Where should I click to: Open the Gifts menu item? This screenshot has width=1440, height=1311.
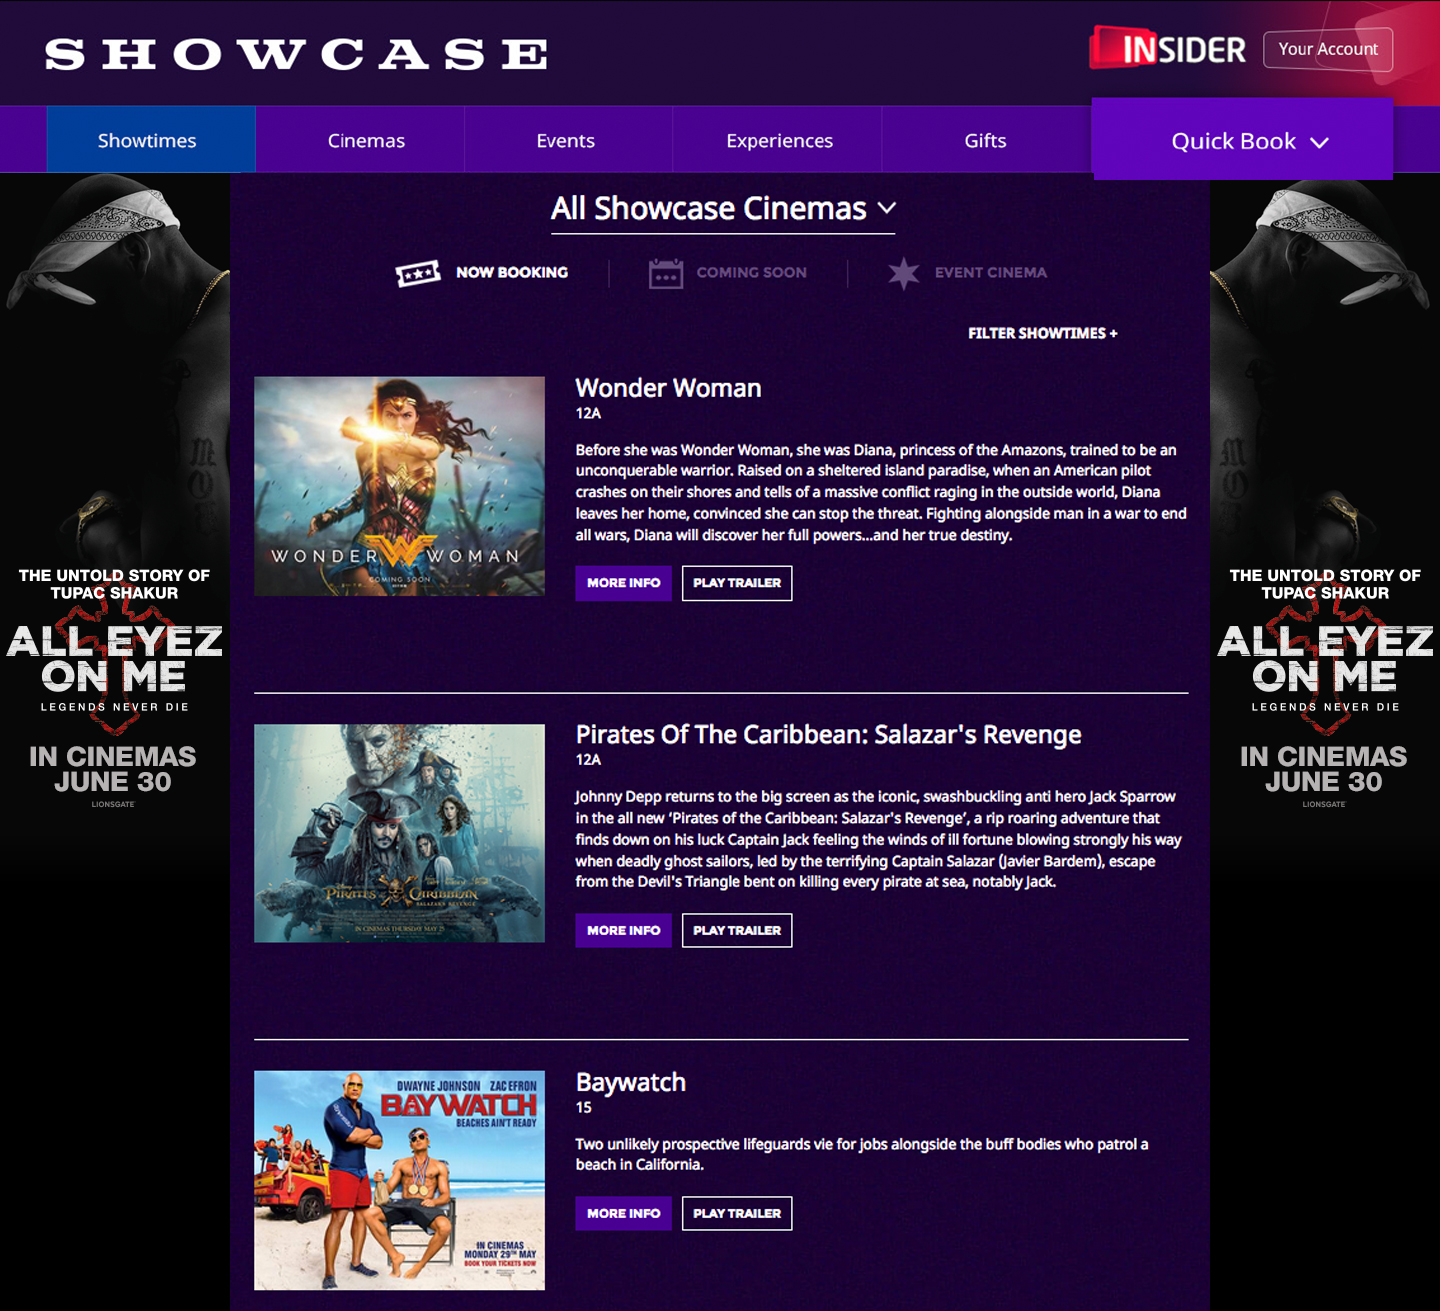[986, 140]
